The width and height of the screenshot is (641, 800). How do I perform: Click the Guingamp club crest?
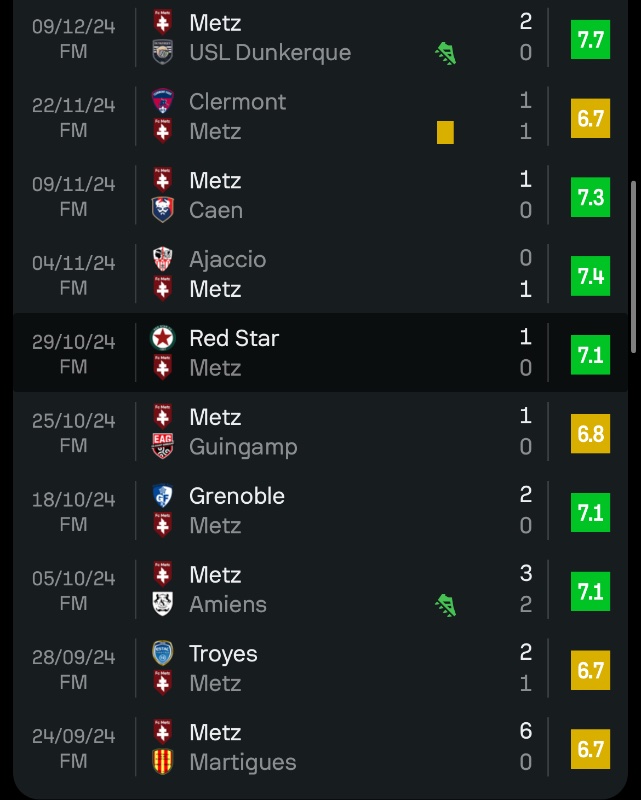point(162,446)
